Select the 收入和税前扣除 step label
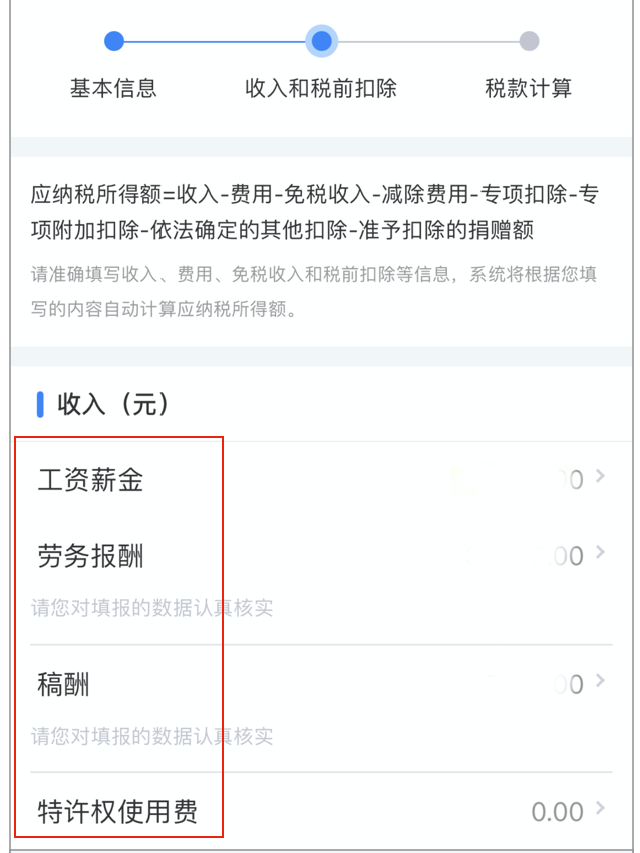The width and height of the screenshot is (640, 853). (x=321, y=88)
